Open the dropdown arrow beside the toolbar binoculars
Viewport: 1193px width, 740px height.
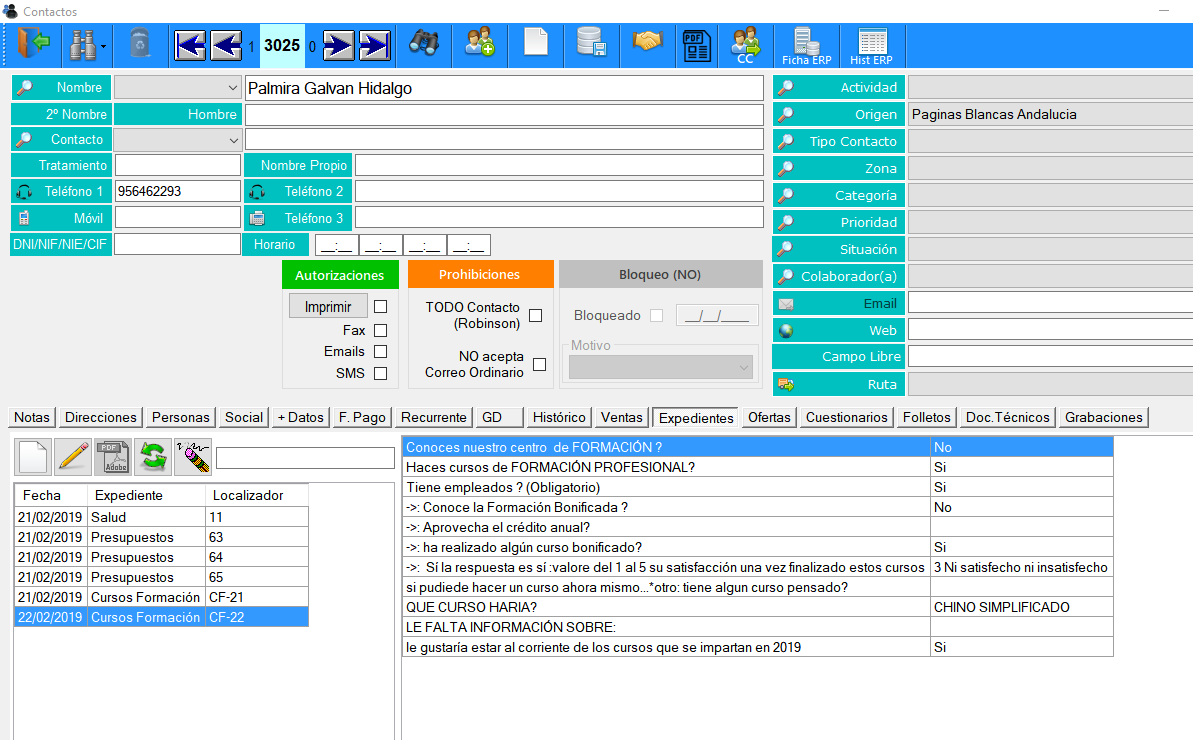point(103,46)
